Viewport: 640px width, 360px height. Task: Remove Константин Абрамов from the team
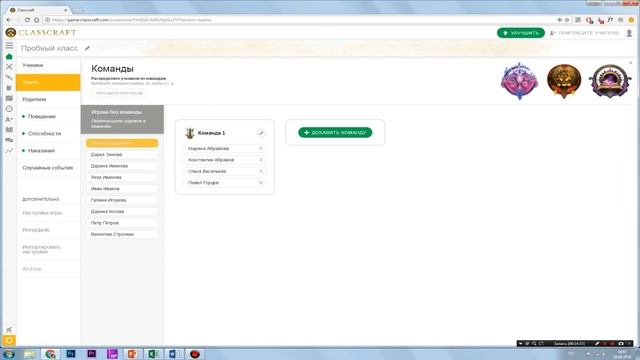(261, 160)
